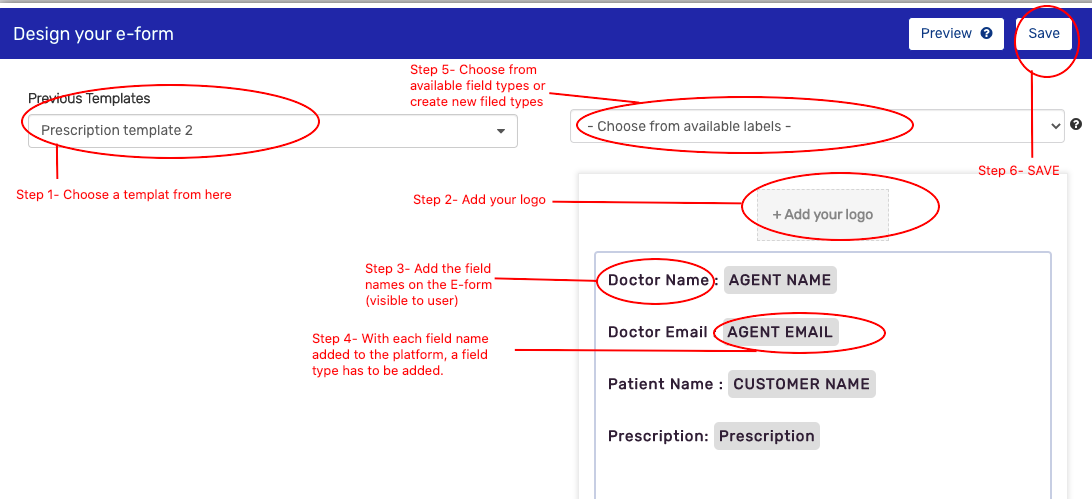Click the dropdown arrow of Previous Templates

point(500,131)
